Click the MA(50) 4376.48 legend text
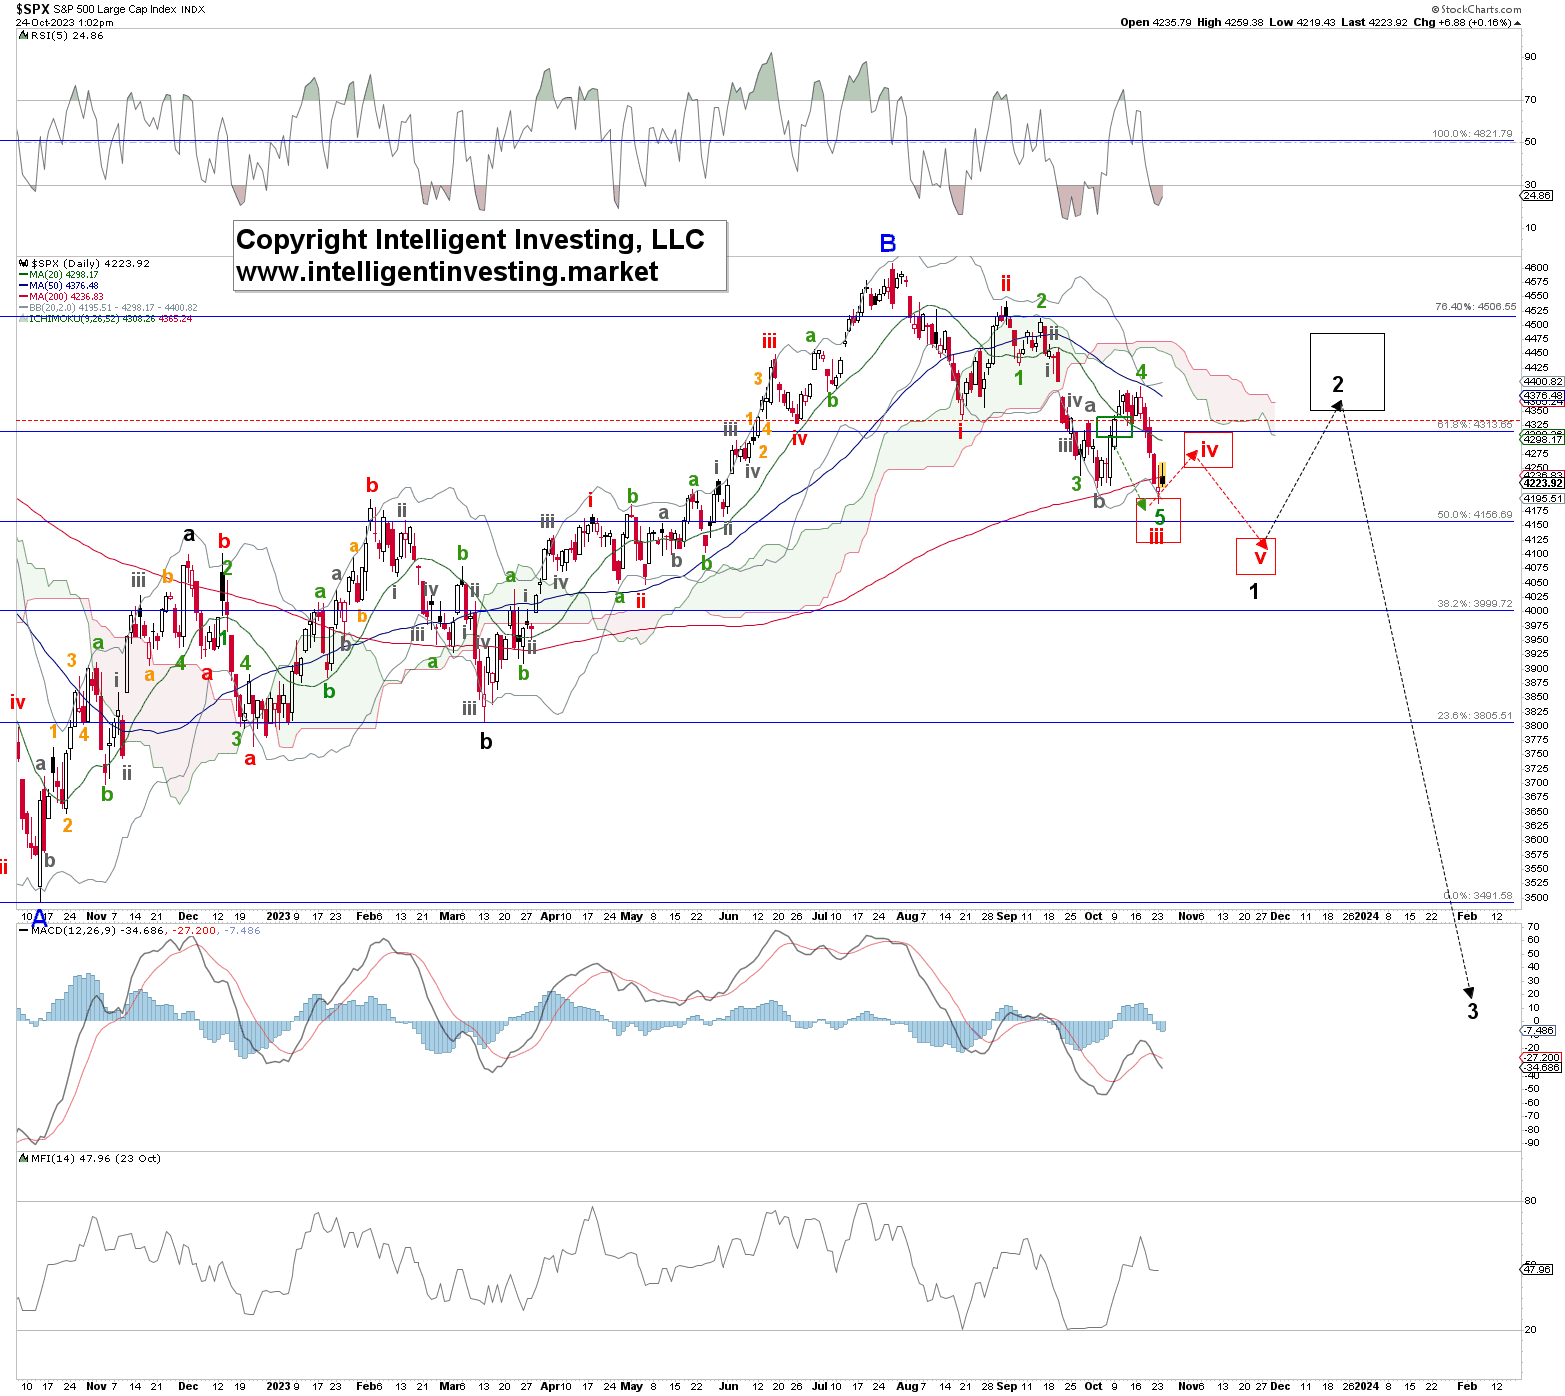The height and width of the screenshot is (1396, 1565). (64, 286)
